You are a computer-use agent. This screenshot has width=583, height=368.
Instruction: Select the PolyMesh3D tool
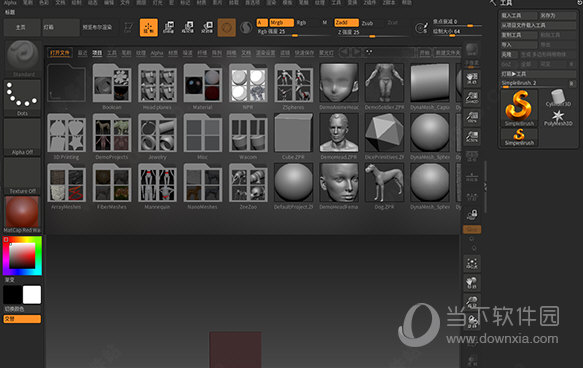pyautogui.click(x=558, y=118)
